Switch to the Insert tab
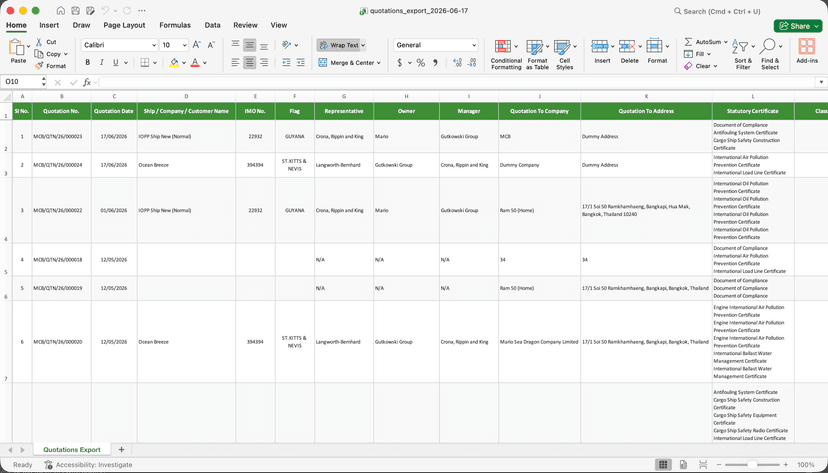 click(49, 25)
